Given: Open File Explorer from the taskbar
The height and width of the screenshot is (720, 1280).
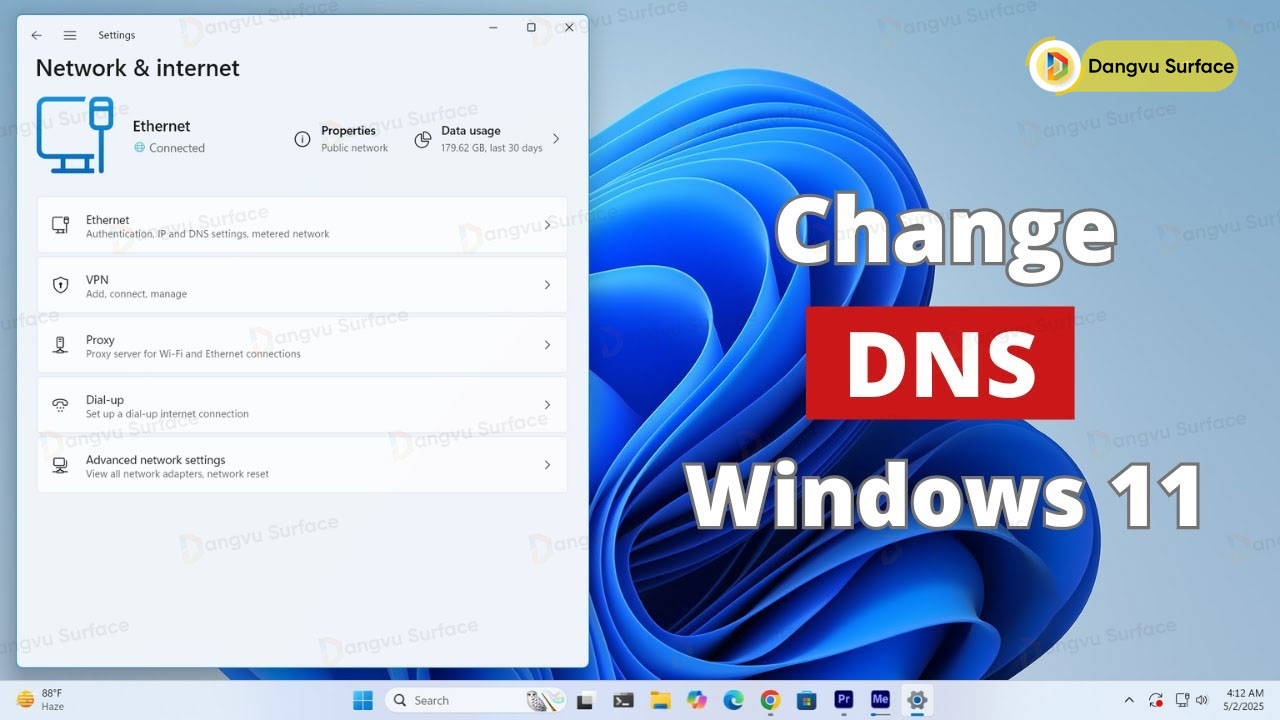Looking at the screenshot, I should coord(660,700).
